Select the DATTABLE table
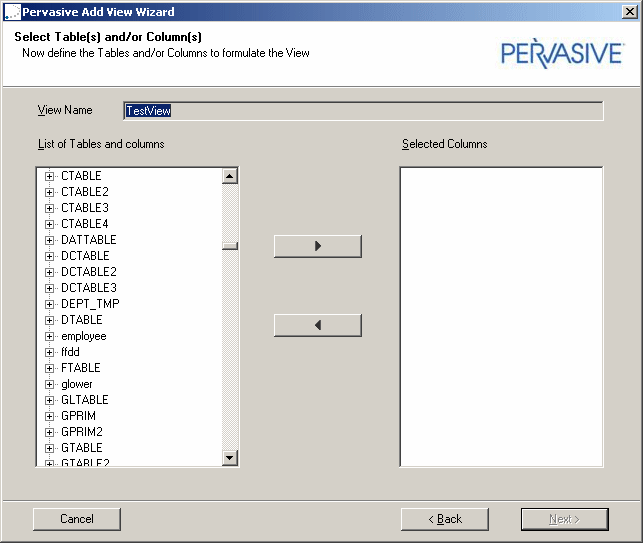The width and height of the screenshot is (643, 543). point(88,240)
